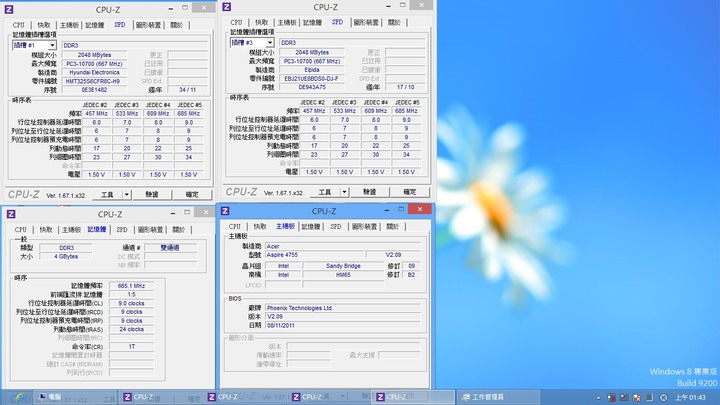
Task: Click the CPU-Z logo icon in the slot #1 SPD window title bar
Action: pos(9,9)
